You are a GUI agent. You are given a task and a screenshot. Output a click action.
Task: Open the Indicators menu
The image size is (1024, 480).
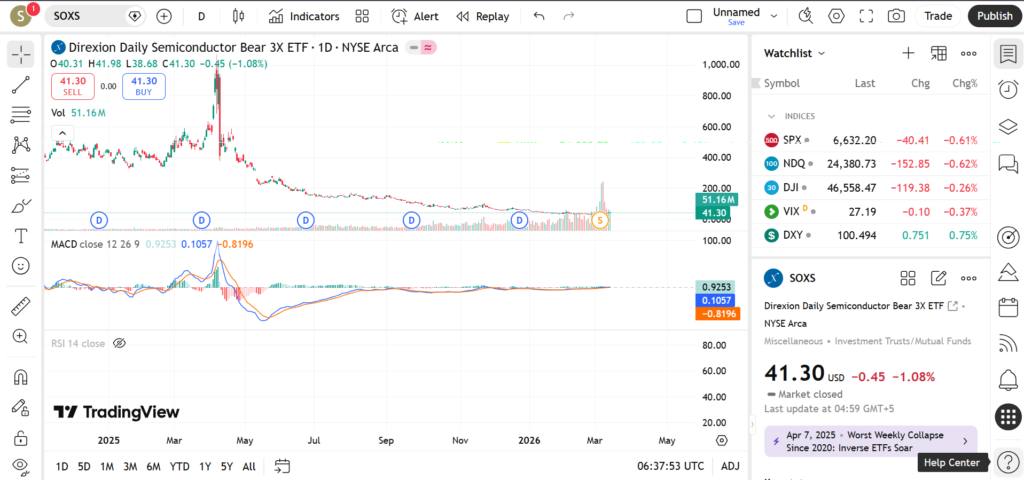[x=304, y=16]
